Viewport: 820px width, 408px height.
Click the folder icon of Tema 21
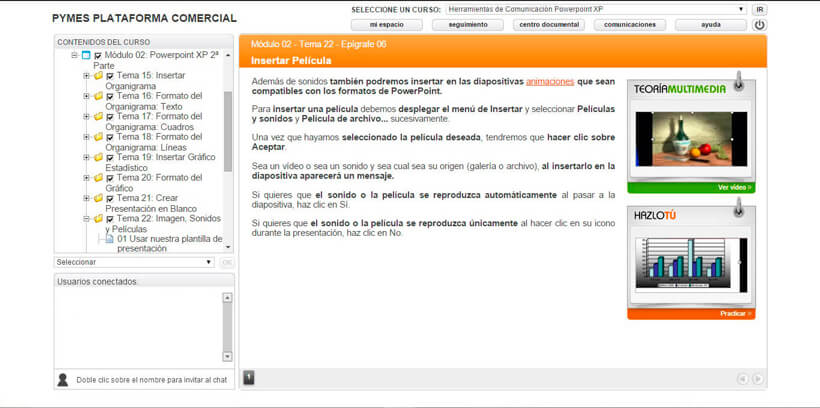click(x=98, y=198)
